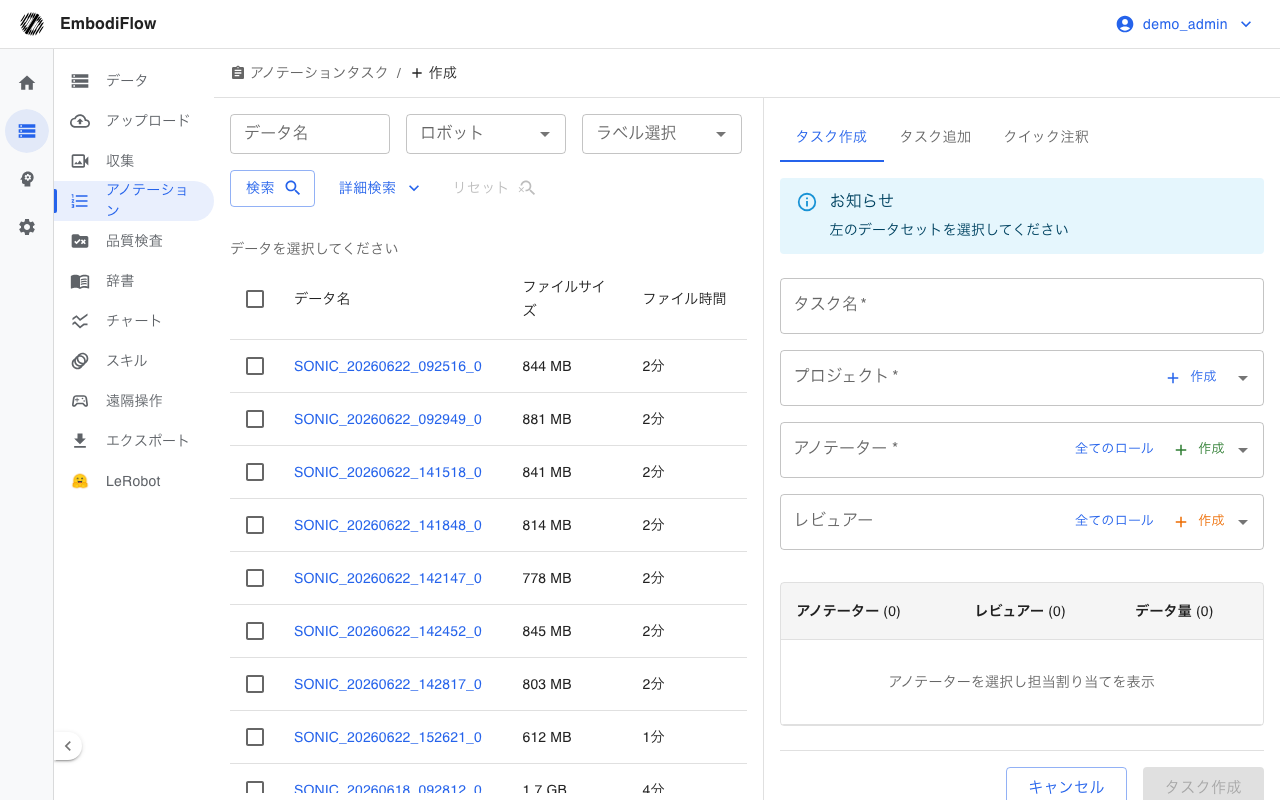Screen dimensions: 1280x800
Task: Focus the タスク名 input field
Action: (x=1022, y=306)
